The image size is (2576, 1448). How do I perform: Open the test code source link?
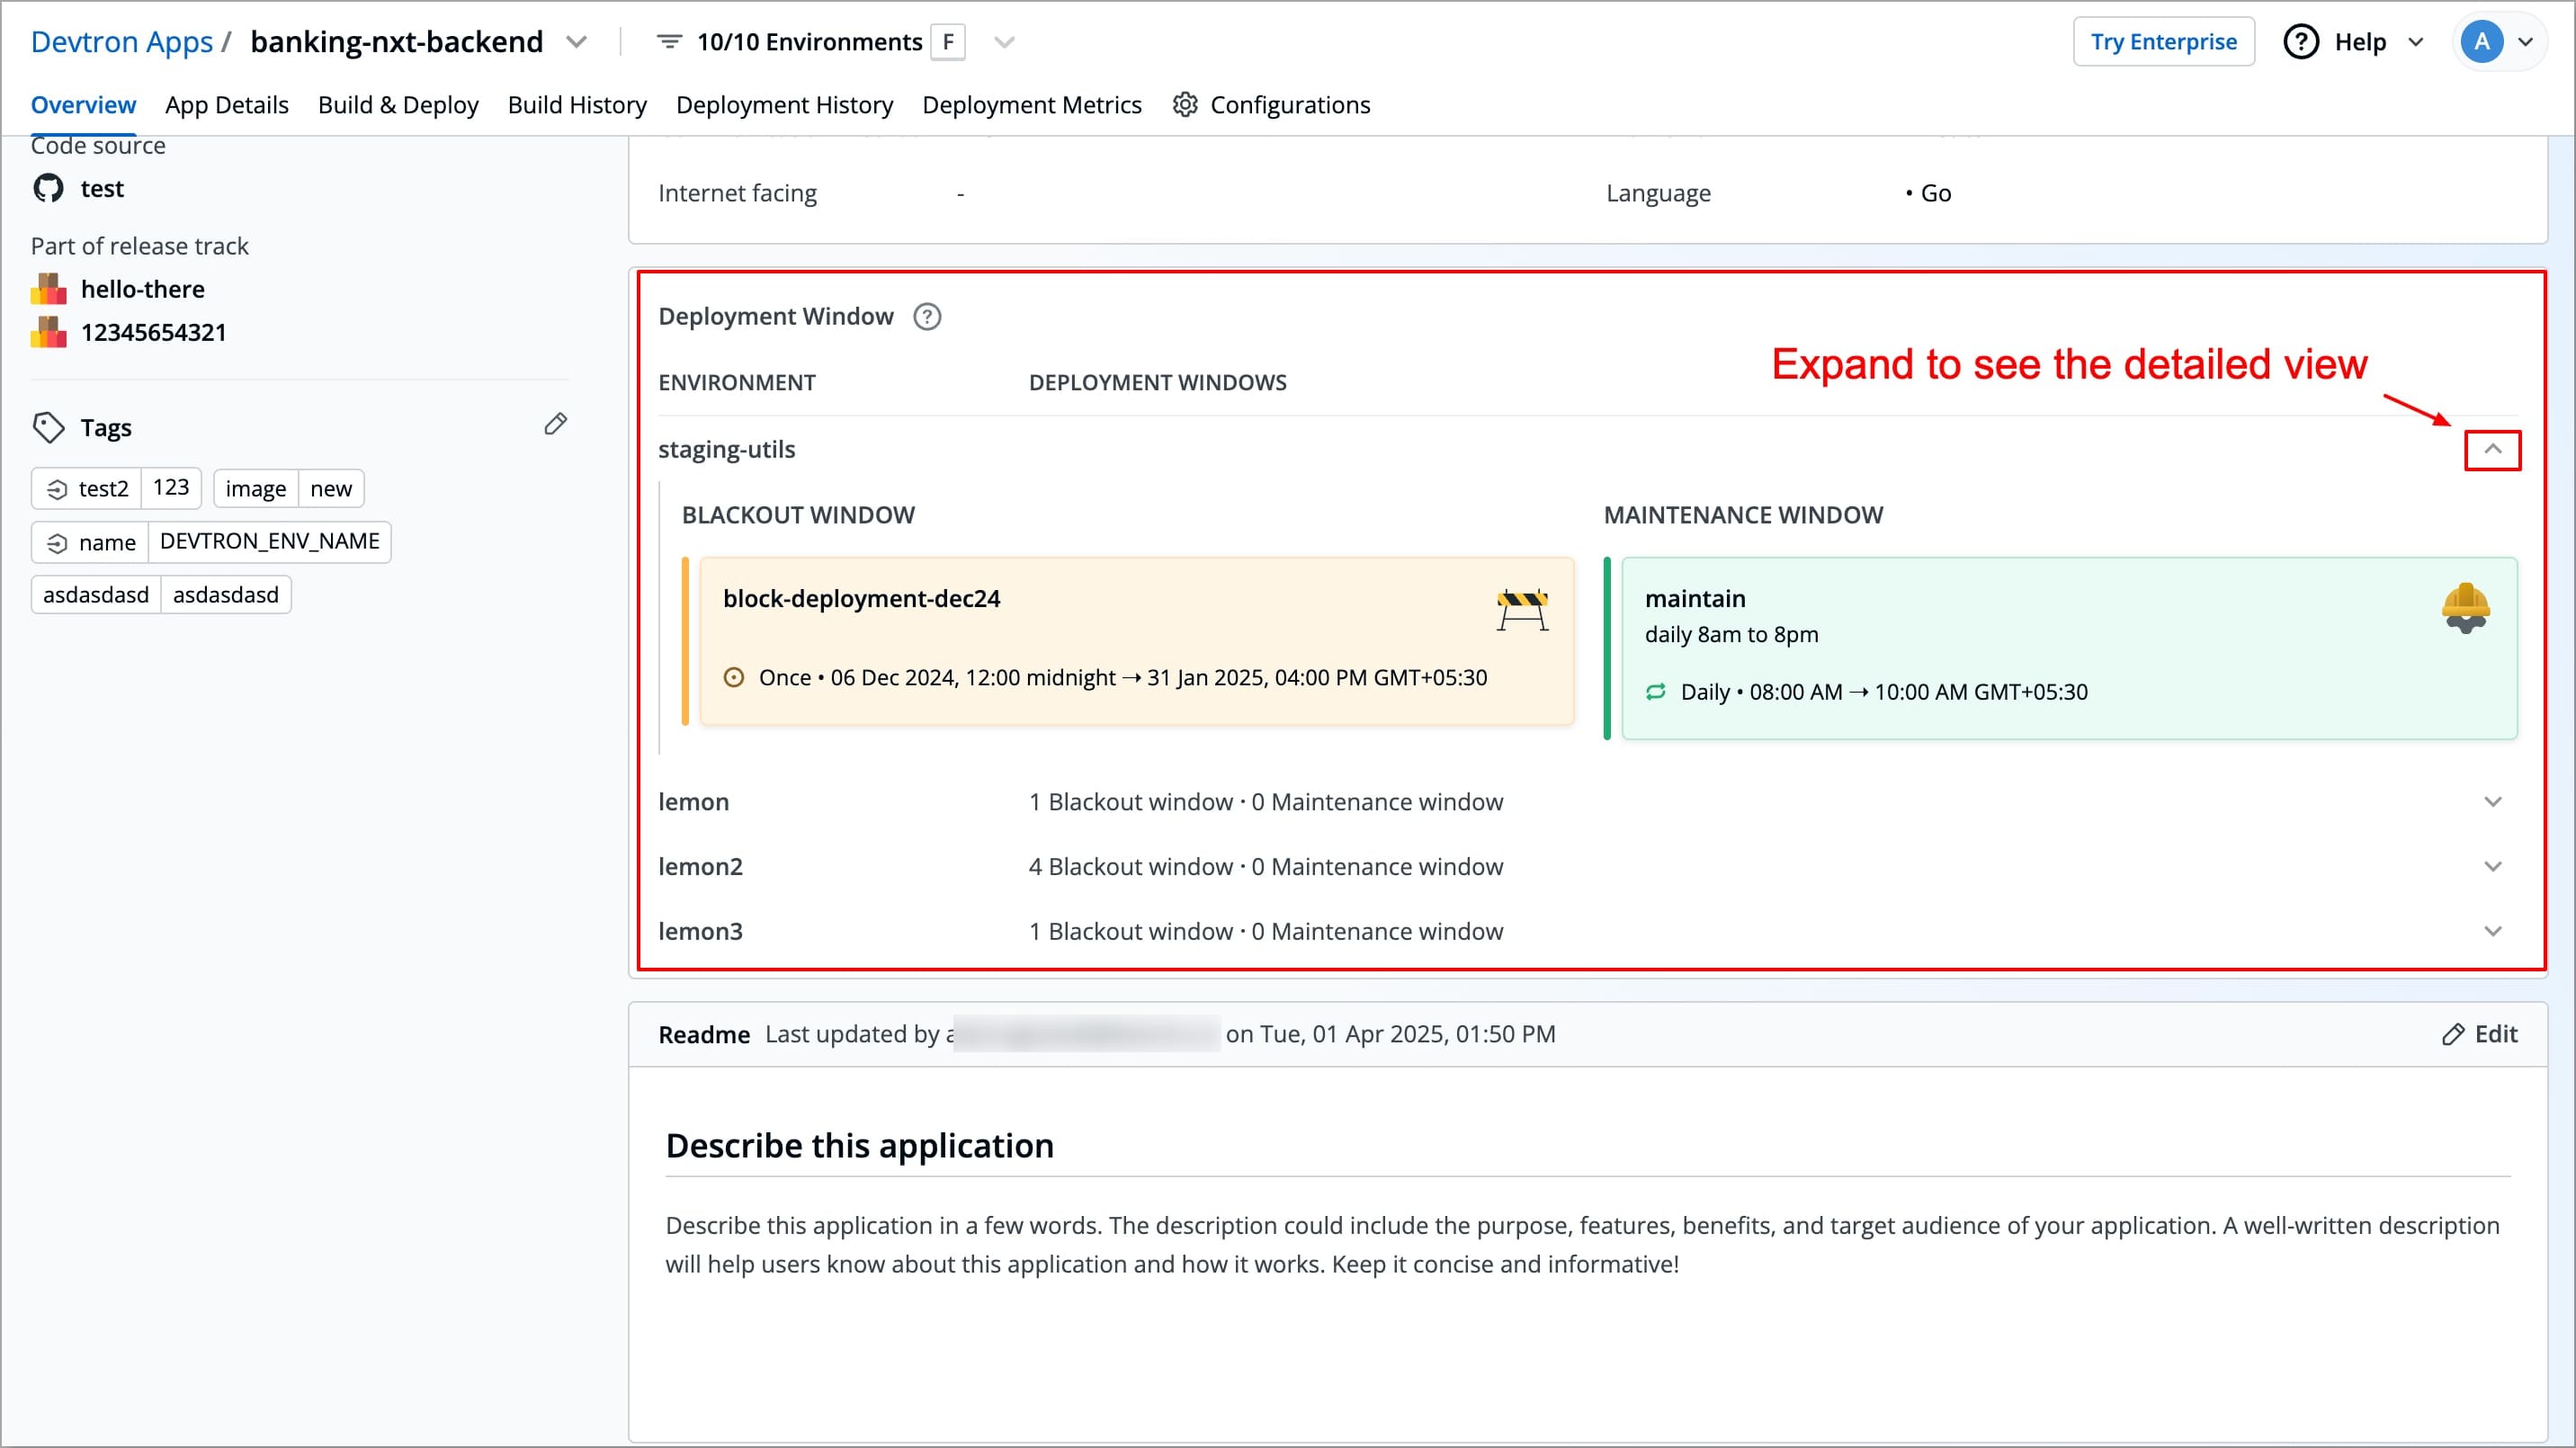[x=102, y=189]
